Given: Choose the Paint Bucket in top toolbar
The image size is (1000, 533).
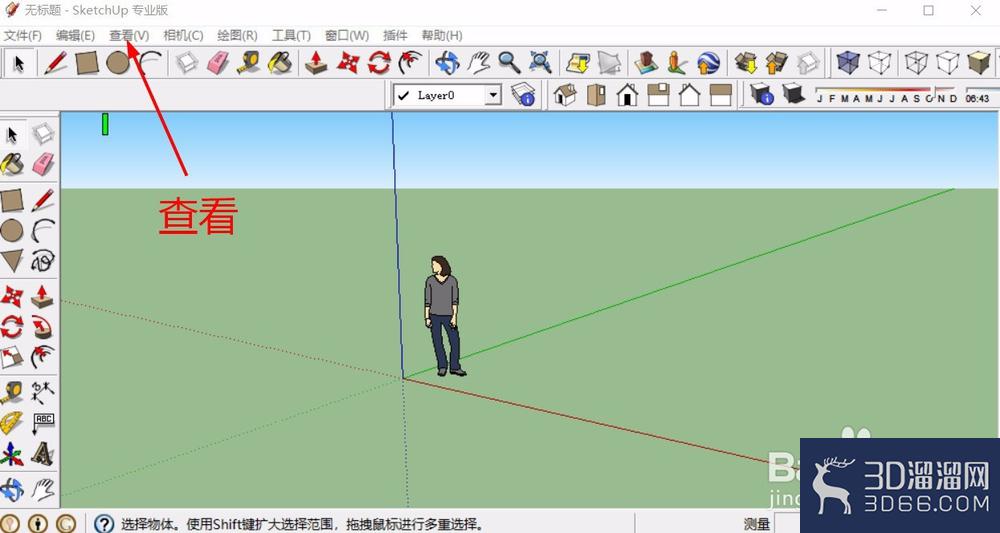Looking at the screenshot, I should point(279,62).
